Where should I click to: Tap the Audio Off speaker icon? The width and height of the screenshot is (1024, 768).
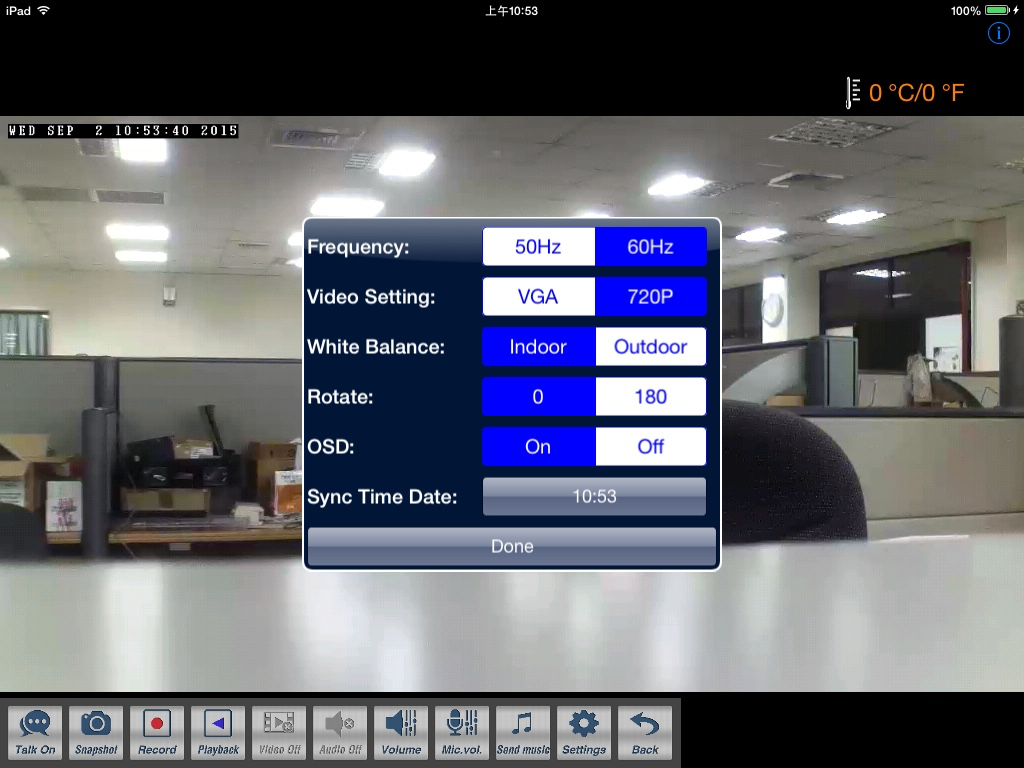(x=340, y=732)
